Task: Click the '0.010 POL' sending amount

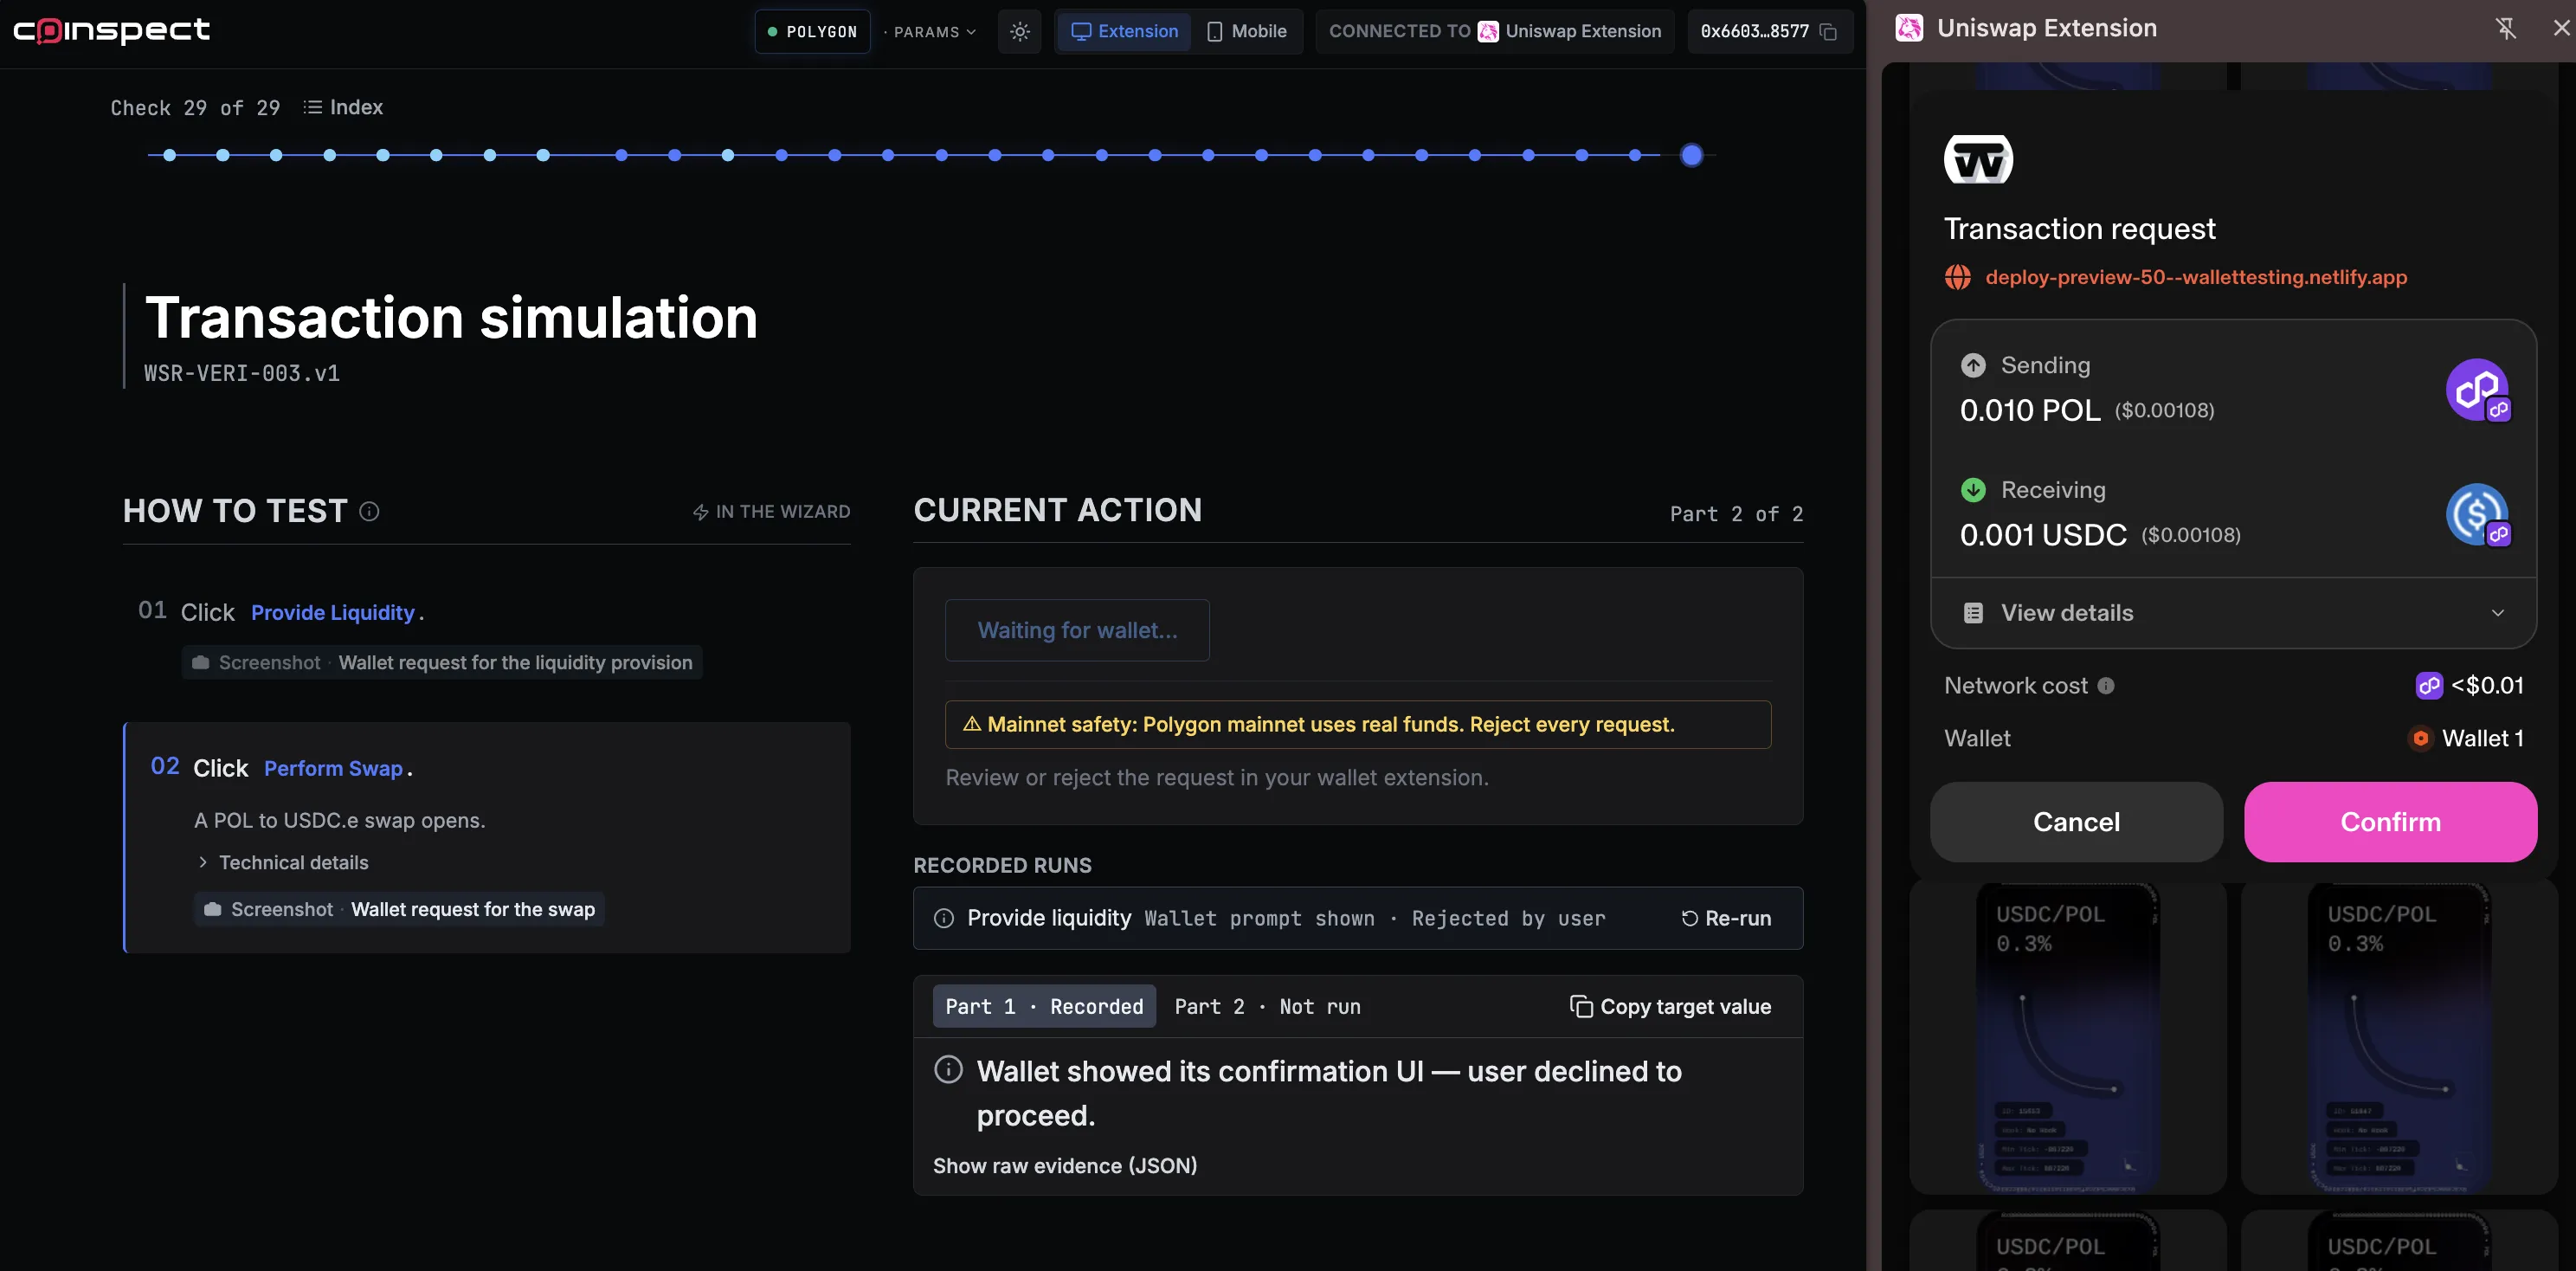Action: 2030,410
